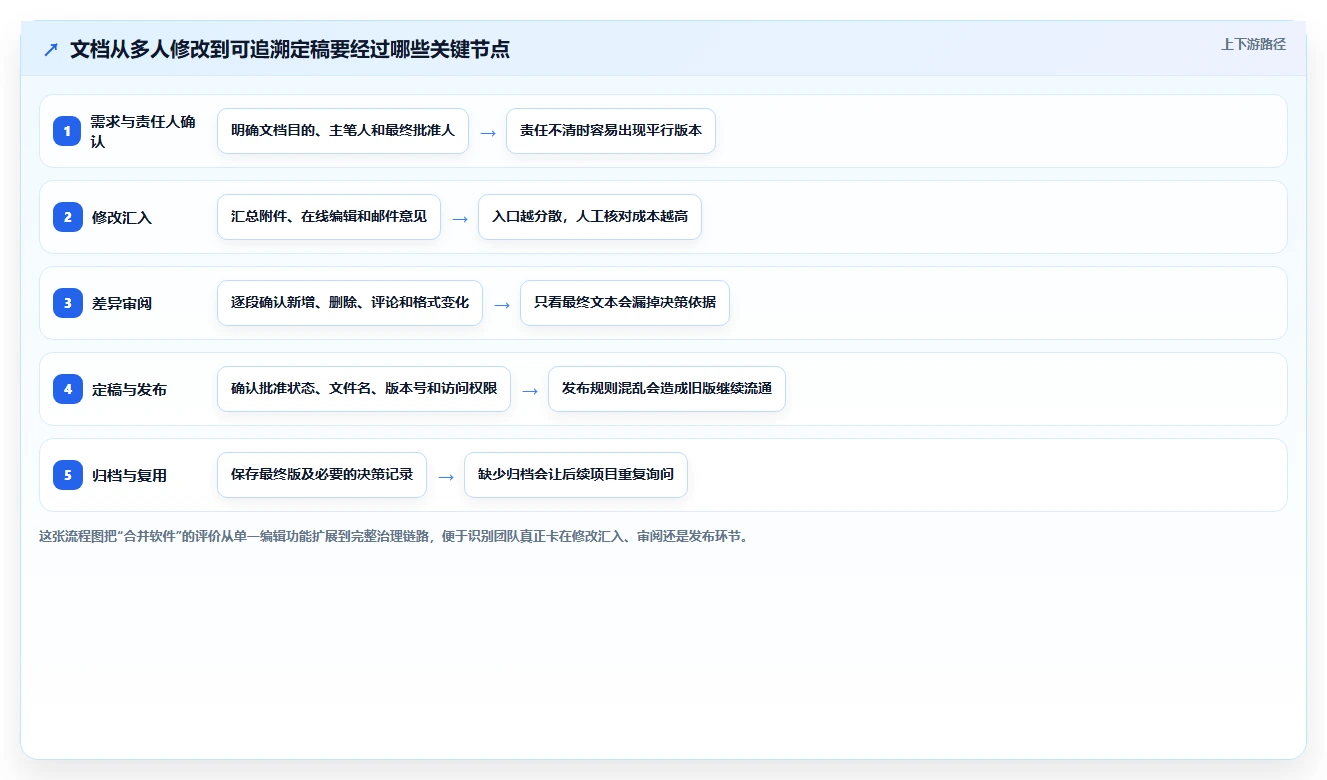Click the diagonal arrow icon beside the title

(x=51, y=49)
